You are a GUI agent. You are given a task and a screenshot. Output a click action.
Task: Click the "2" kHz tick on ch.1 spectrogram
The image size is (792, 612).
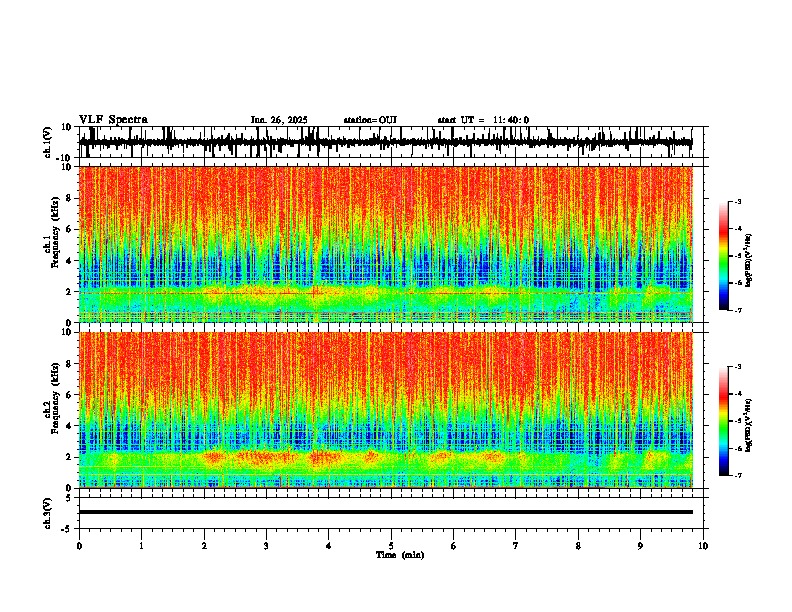[69, 292]
